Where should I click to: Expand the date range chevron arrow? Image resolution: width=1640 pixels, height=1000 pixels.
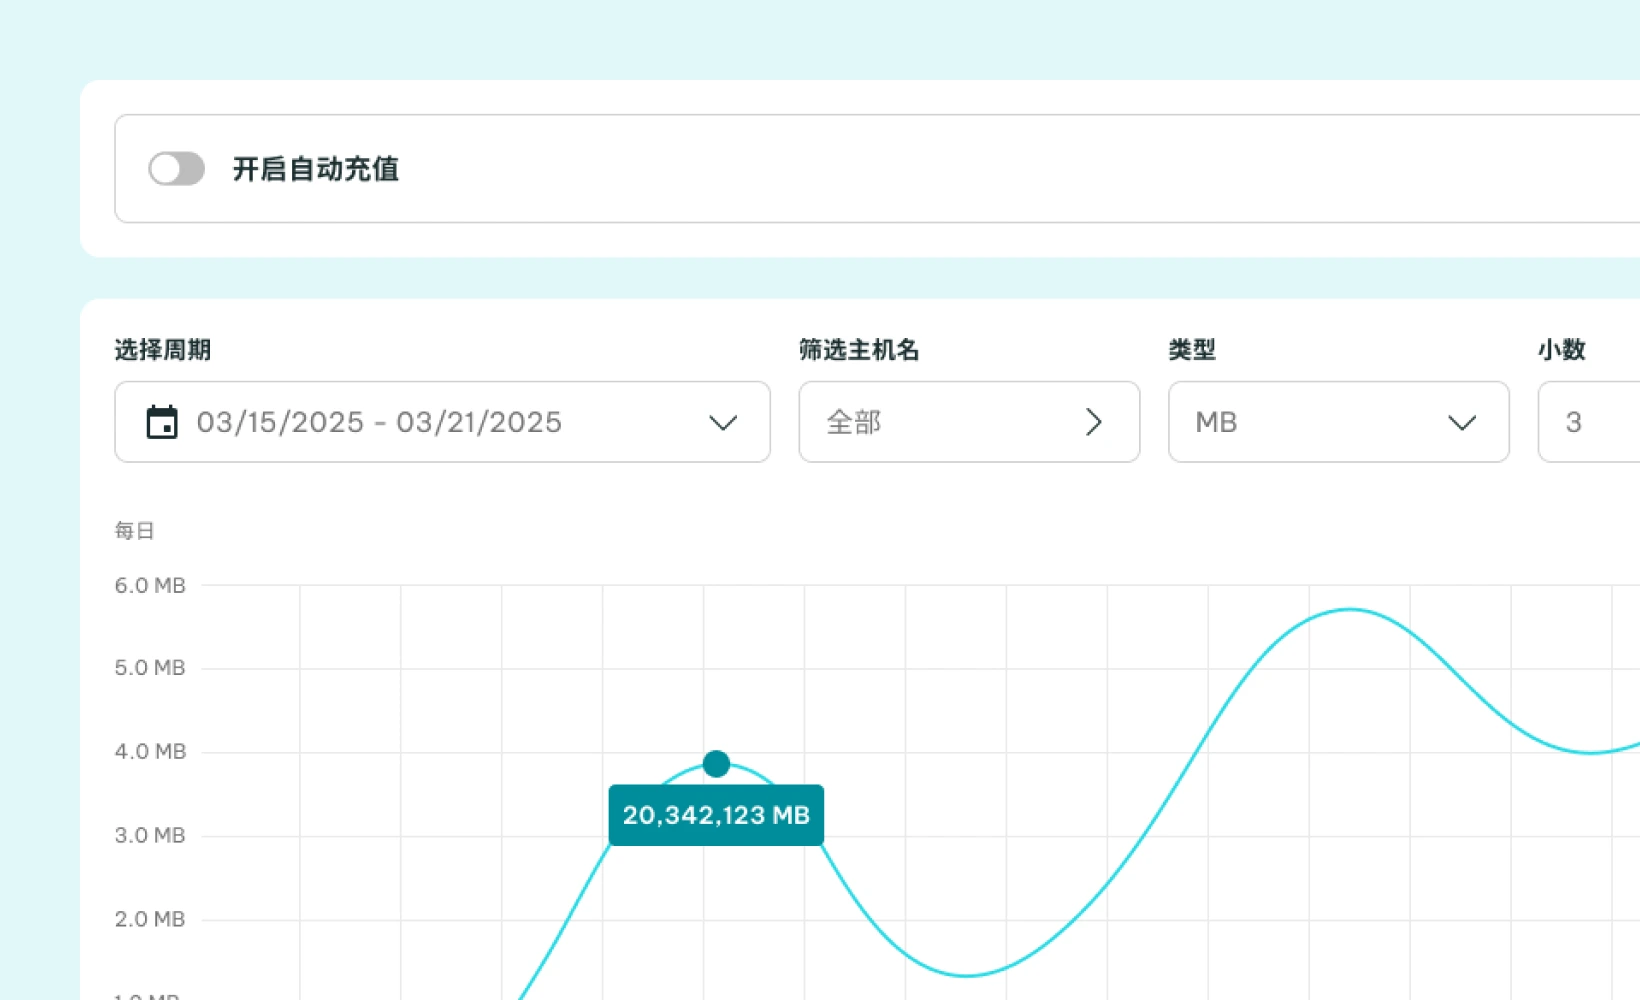722,422
